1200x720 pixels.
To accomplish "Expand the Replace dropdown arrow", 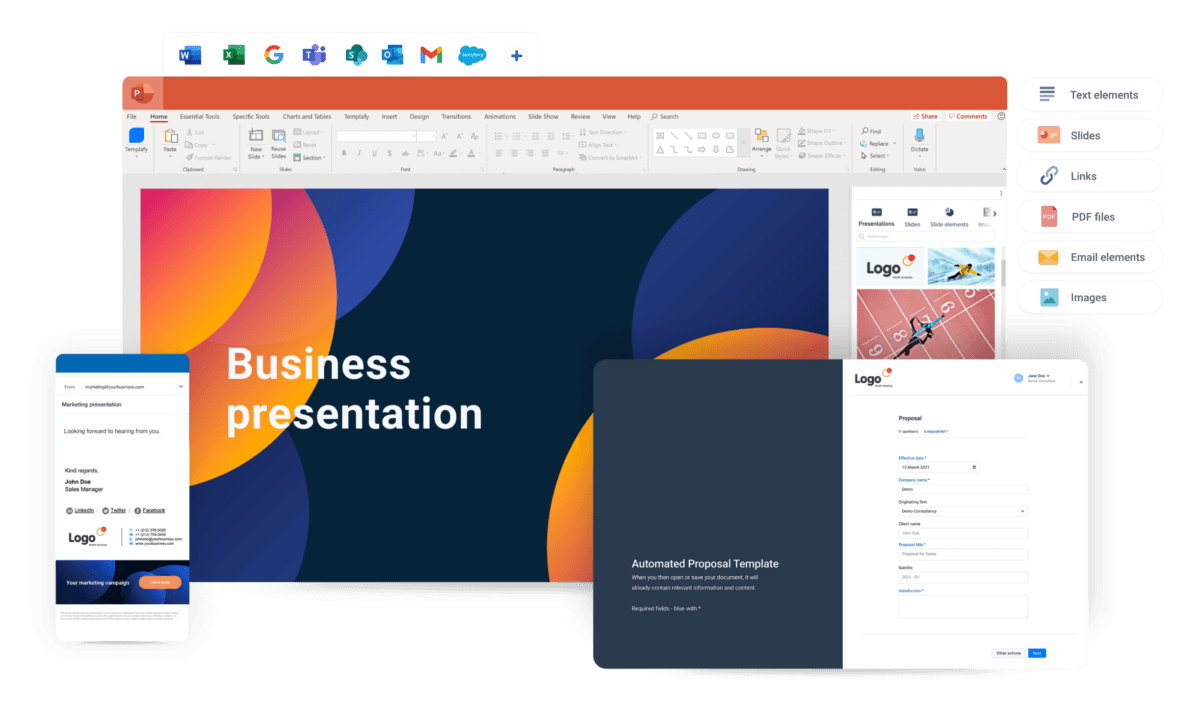I will 893,144.
